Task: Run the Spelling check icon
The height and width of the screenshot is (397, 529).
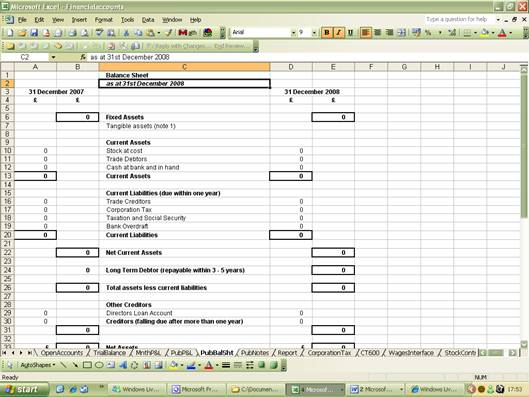Action: (x=99, y=33)
